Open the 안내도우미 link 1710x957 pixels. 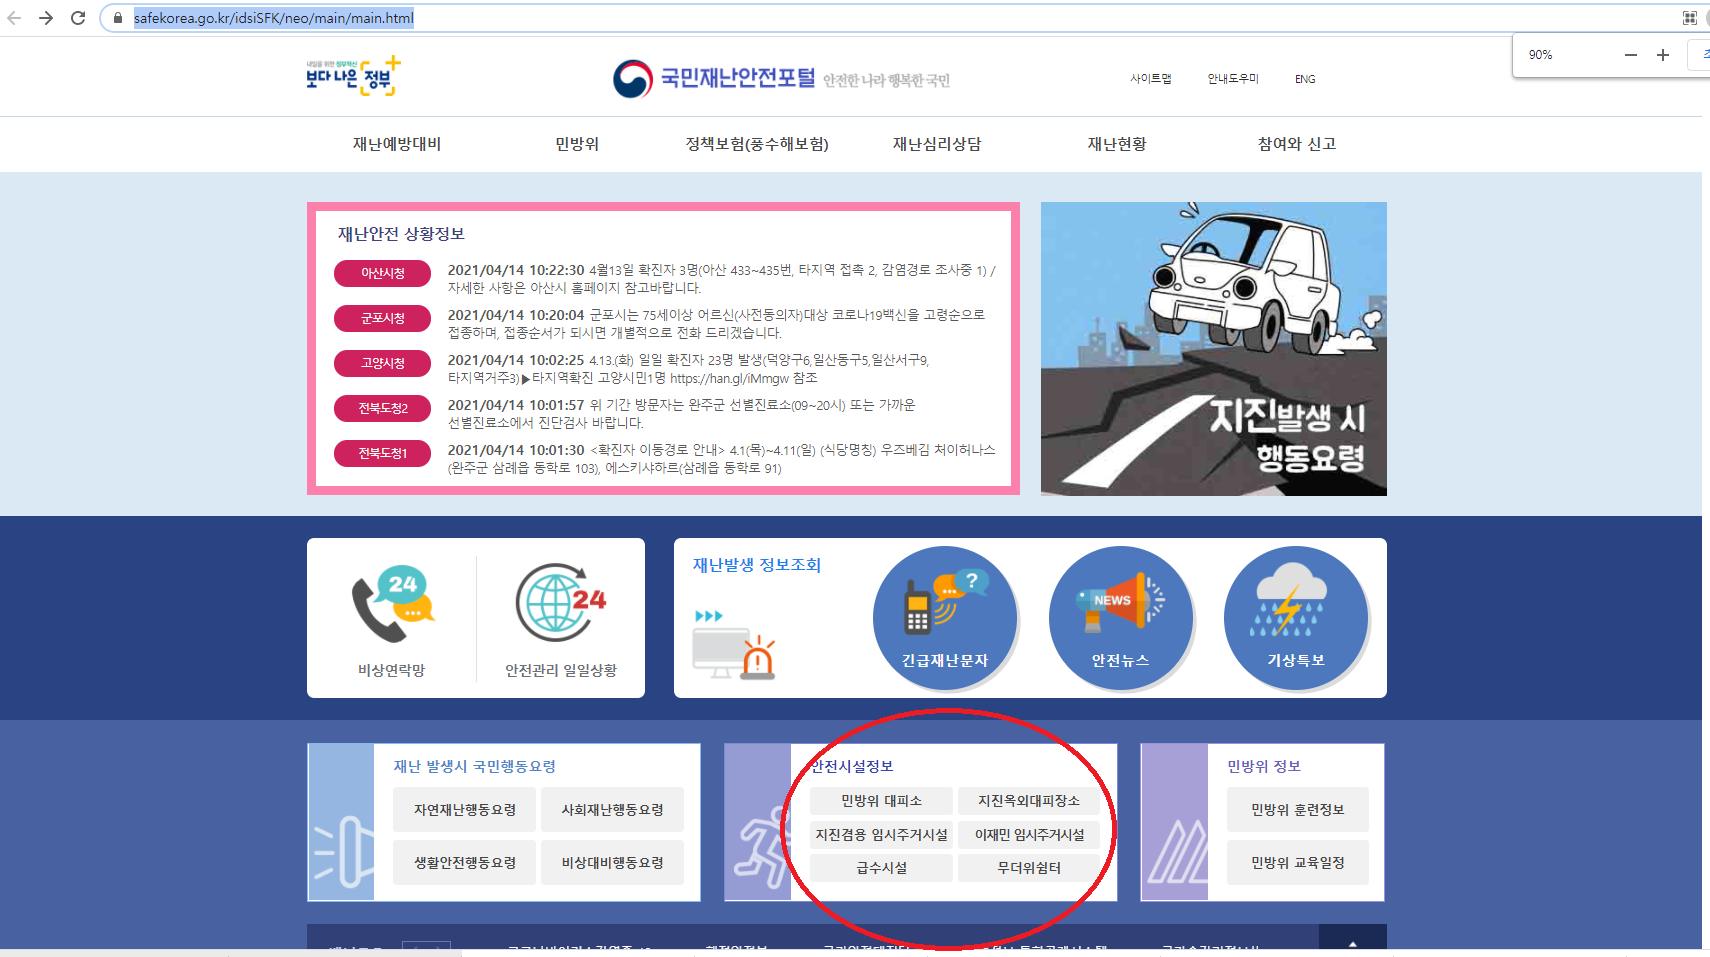tap(1233, 79)
